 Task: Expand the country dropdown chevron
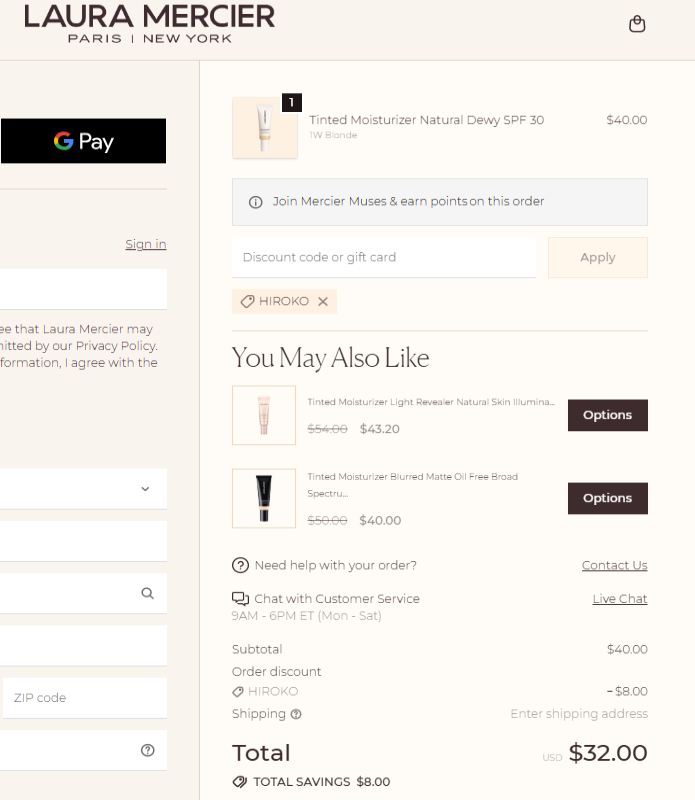[145, 489]
